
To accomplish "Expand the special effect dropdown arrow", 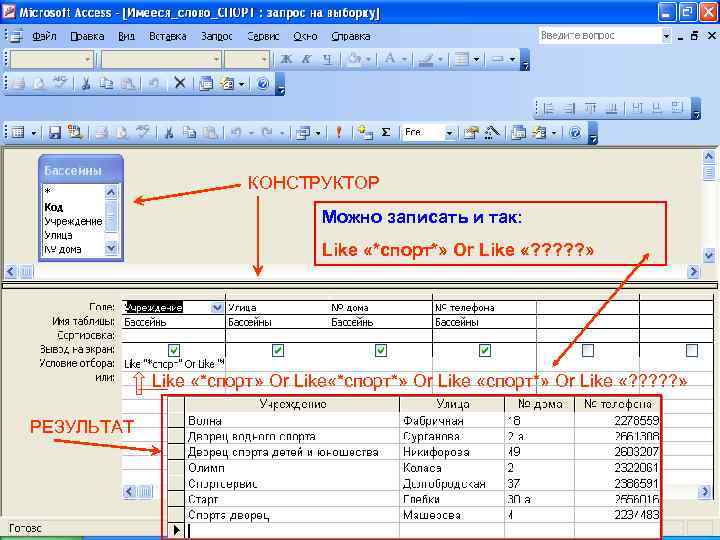I will (x=512, y=59).
